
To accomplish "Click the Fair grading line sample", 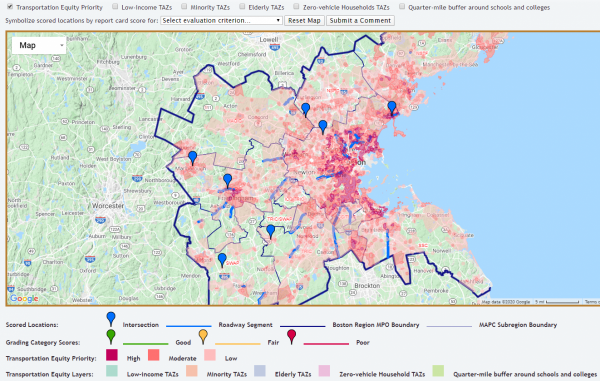I will click(x=238, y=344).
